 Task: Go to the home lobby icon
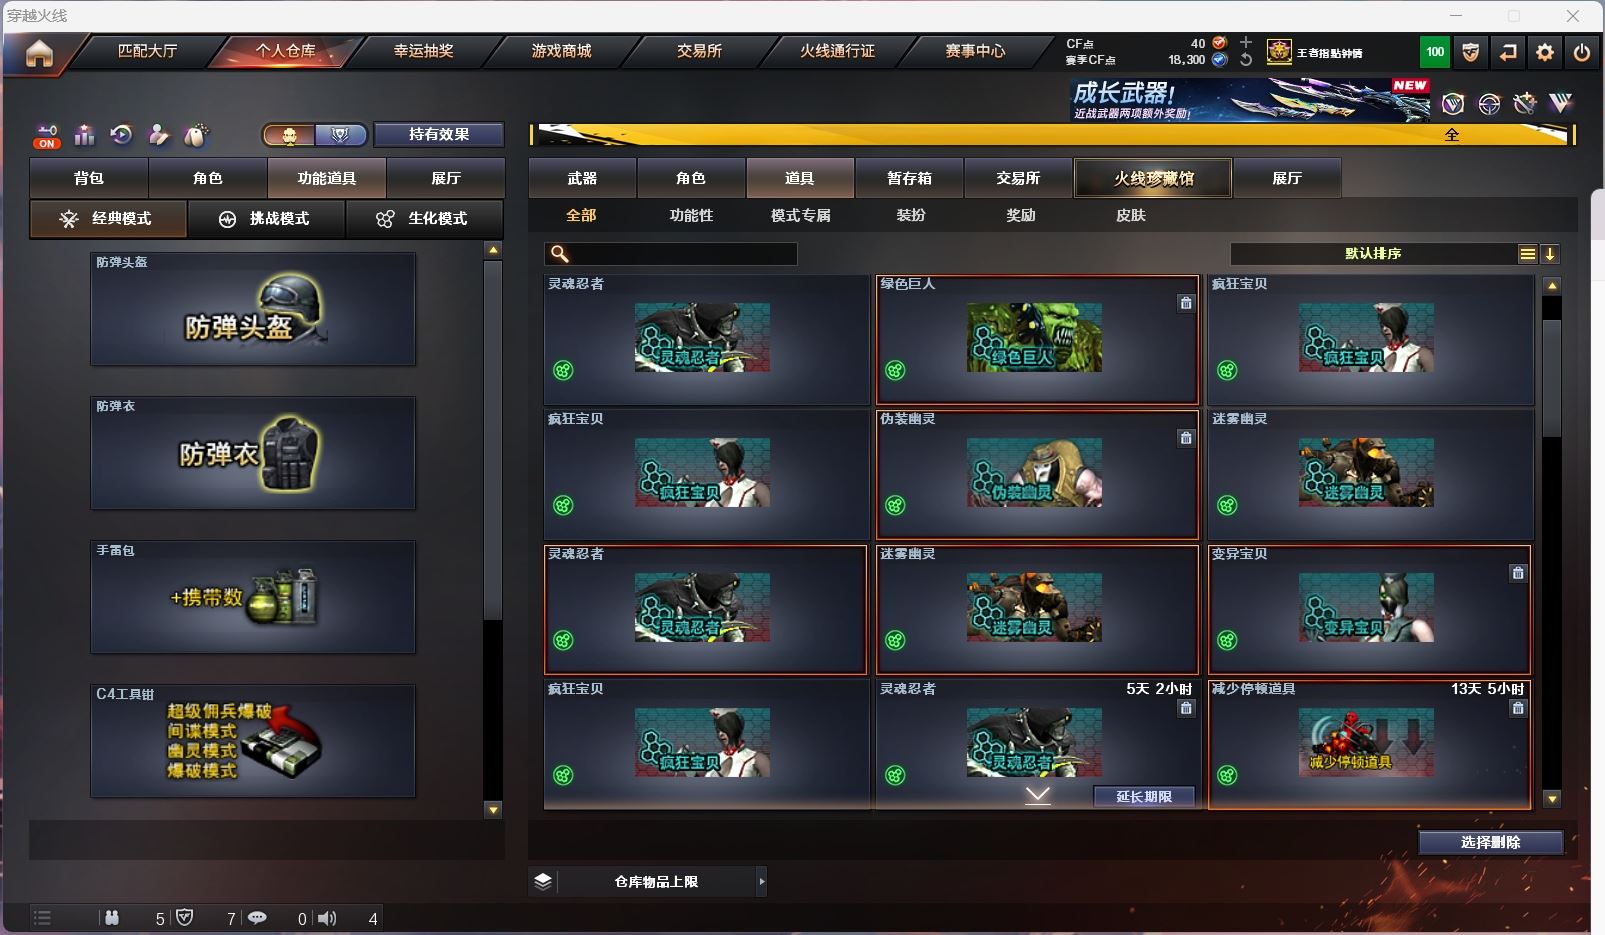(39, 53)
